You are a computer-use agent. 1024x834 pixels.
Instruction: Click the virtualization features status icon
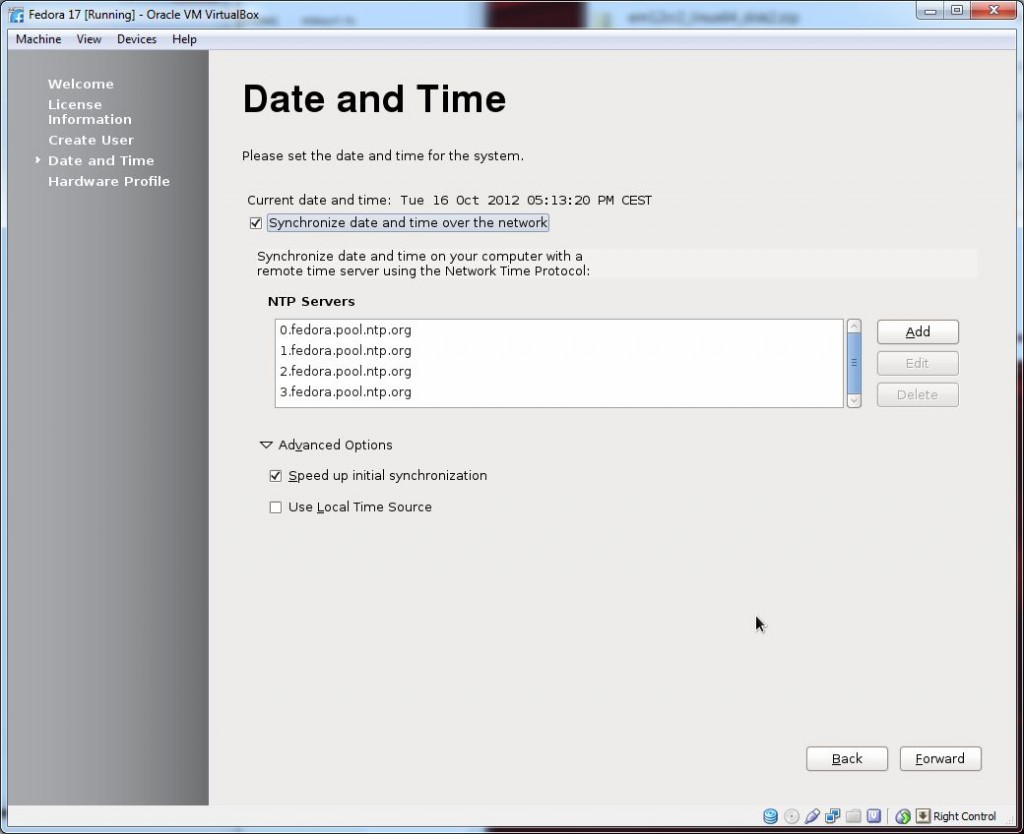point(874,816)
